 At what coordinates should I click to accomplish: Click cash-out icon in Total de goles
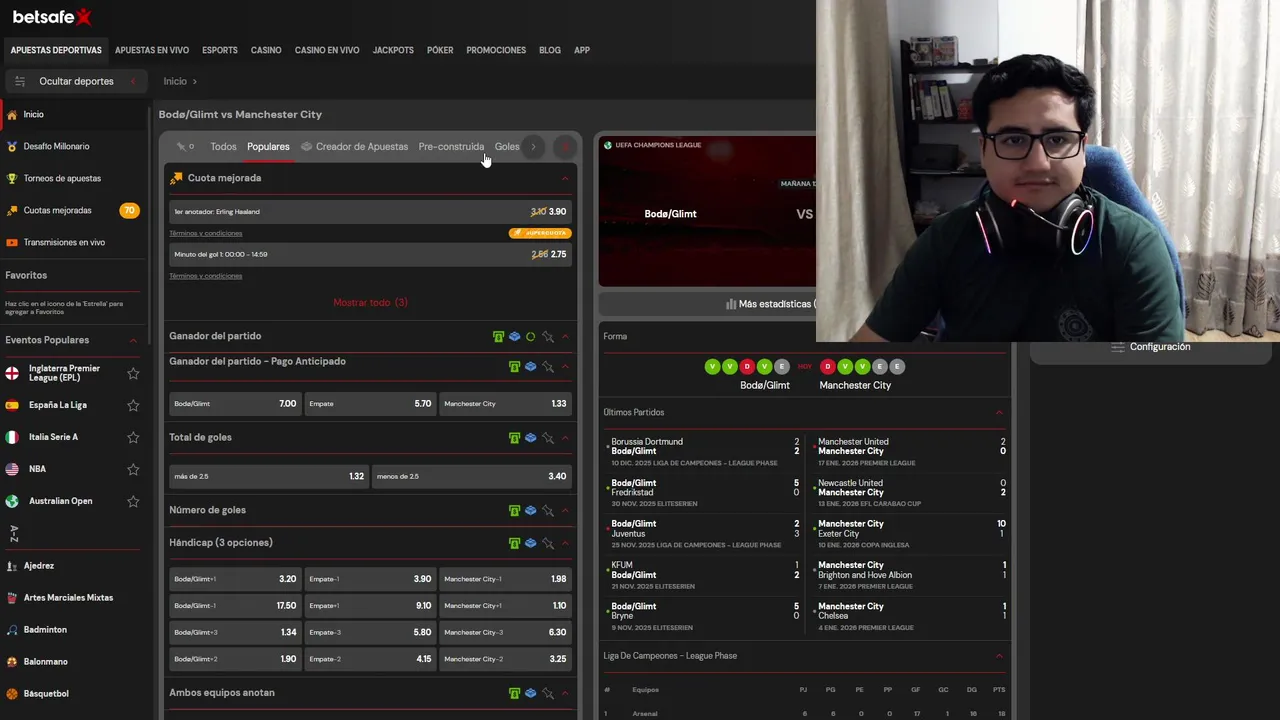click(x=514, y=438)
